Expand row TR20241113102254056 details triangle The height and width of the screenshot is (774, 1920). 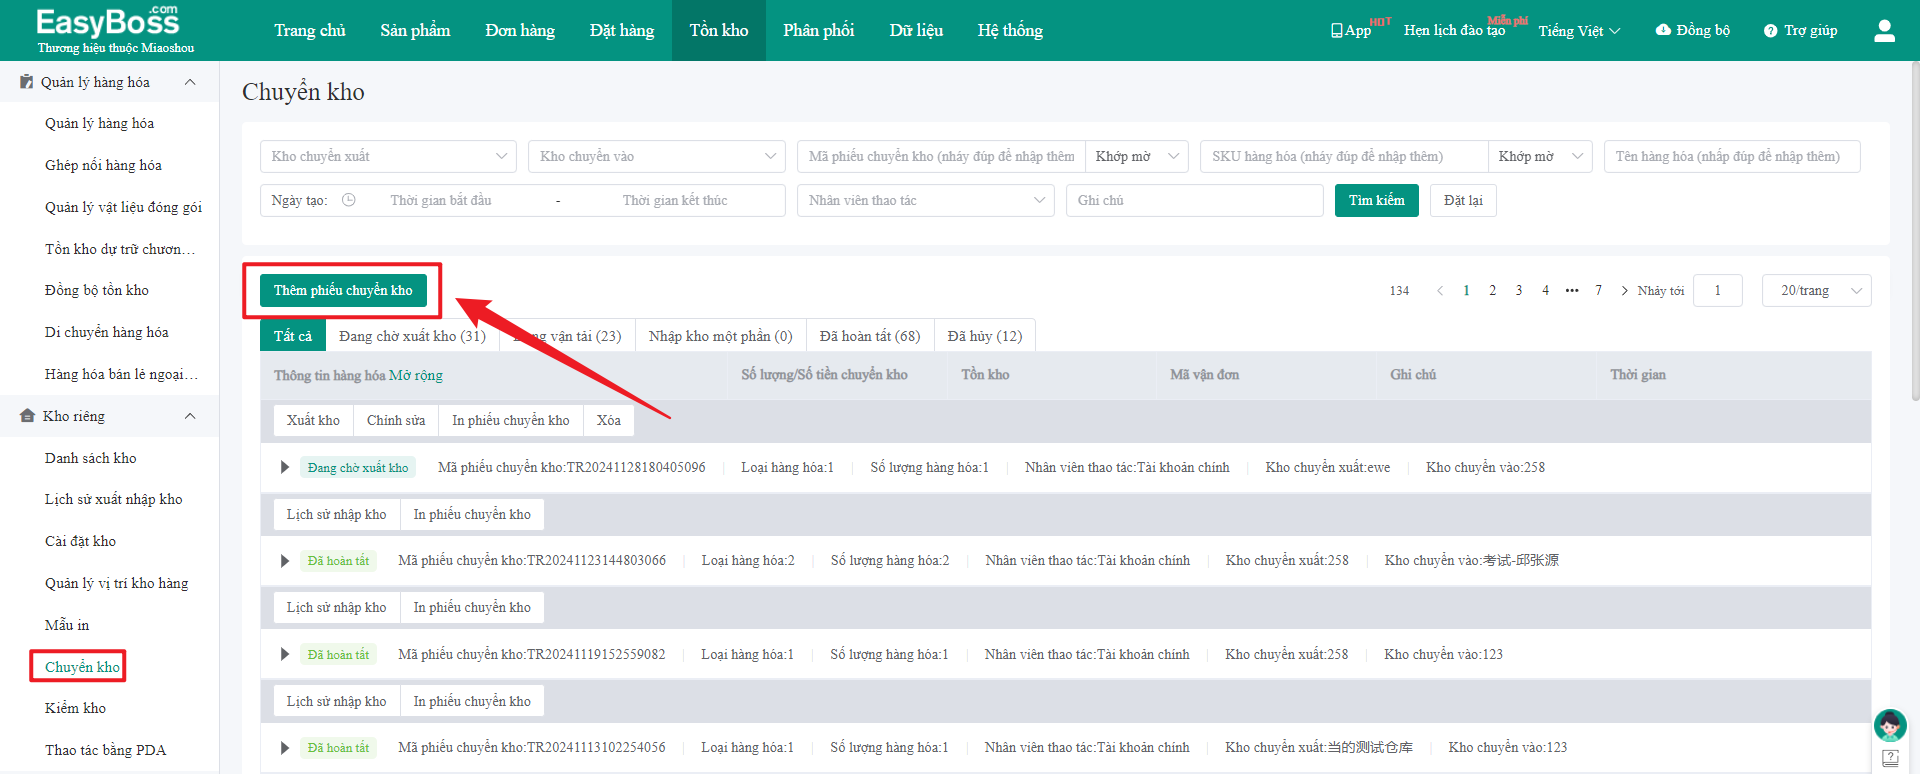[x=285, y=748]
